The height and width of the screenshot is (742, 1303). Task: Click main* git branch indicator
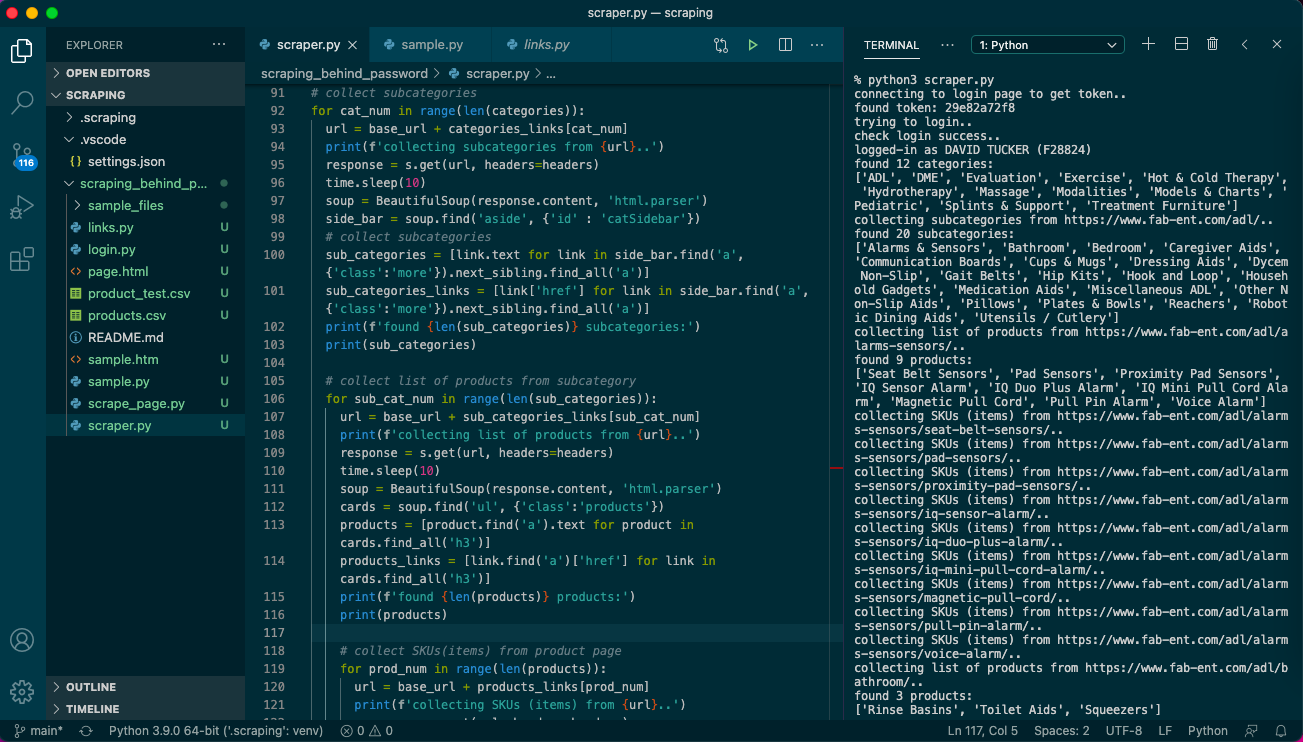[39, 731]
